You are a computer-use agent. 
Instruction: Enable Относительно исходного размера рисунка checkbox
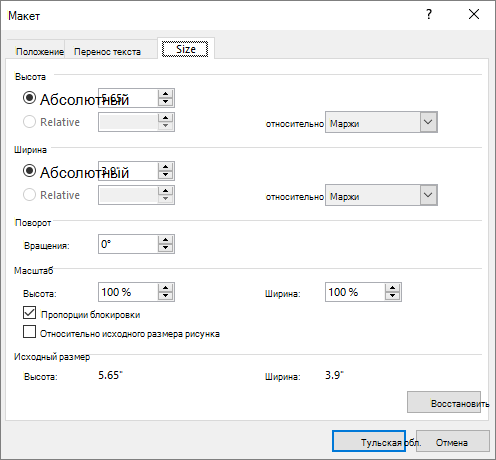click(30, 332)
